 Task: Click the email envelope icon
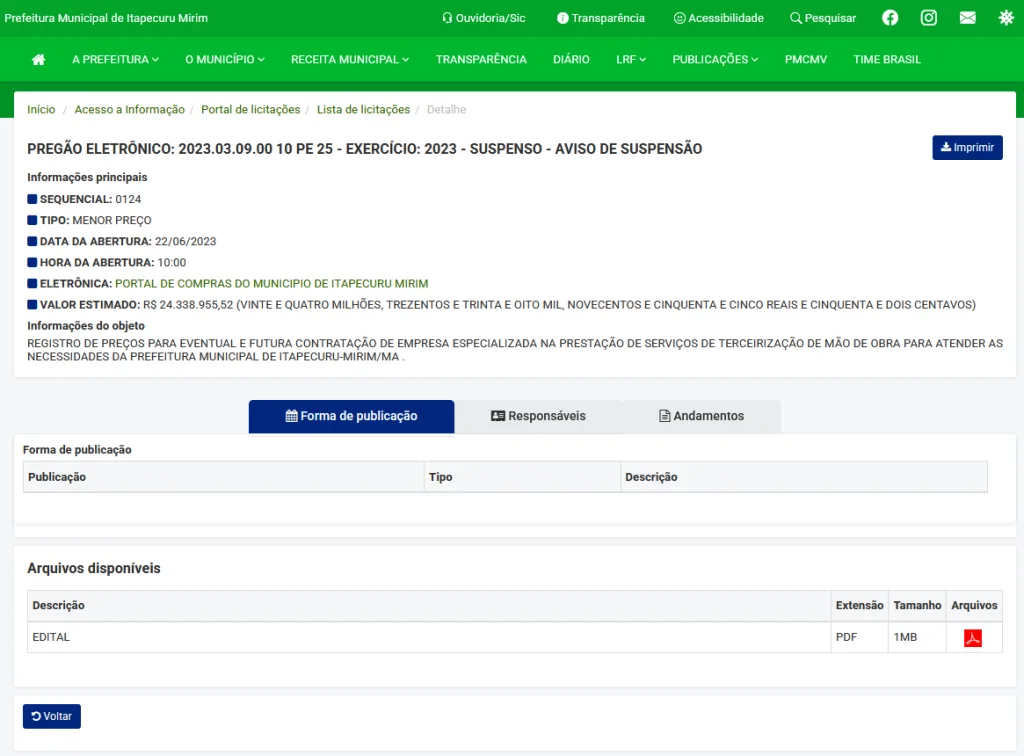click(x=967, y=18)
